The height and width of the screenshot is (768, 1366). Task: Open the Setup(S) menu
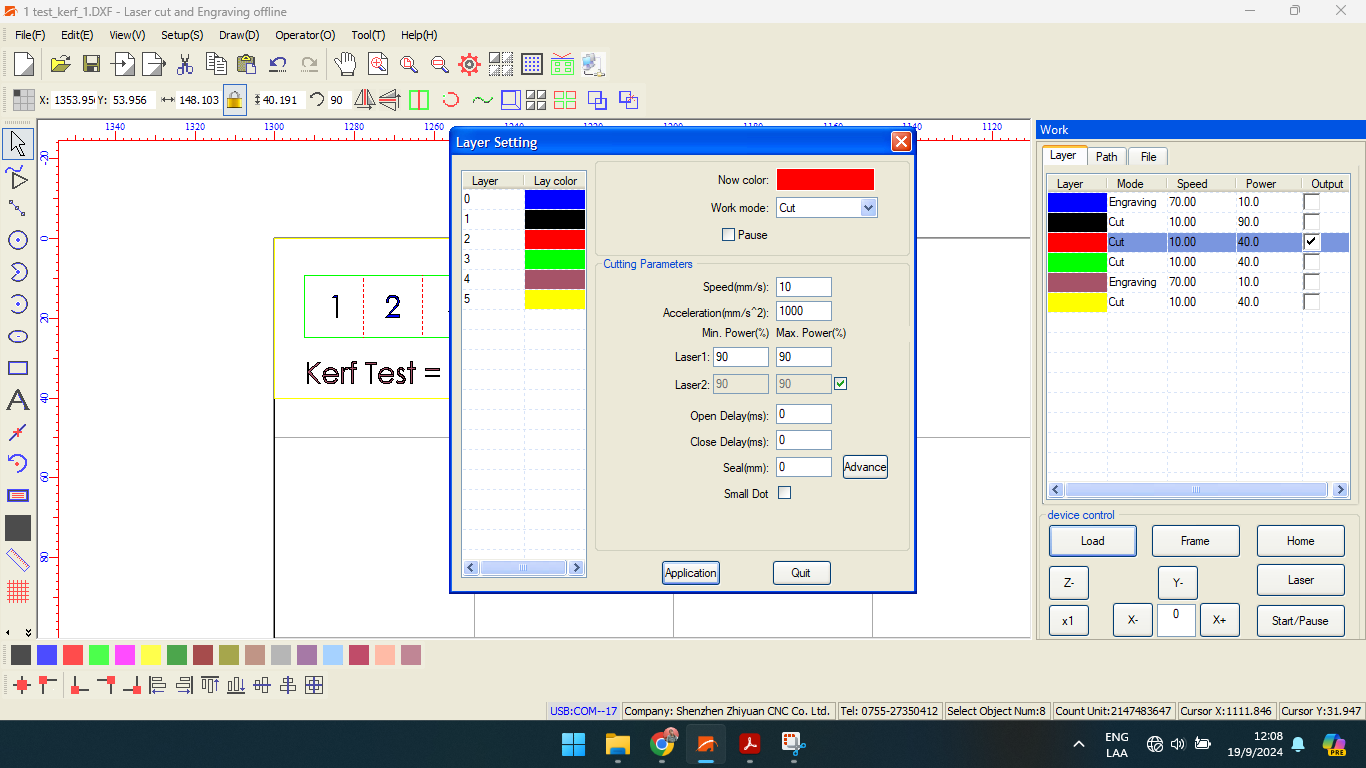(x=182, y=35)
